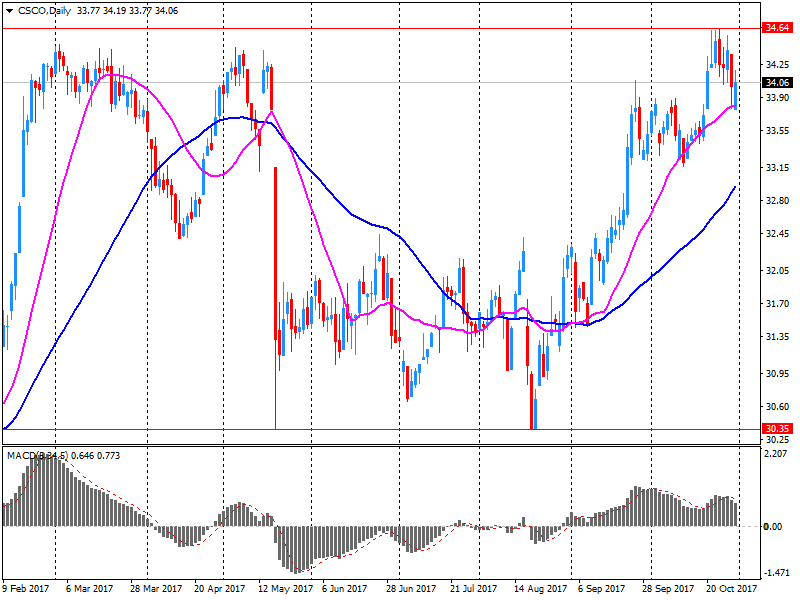Click the 30.95 price scale value
The width and height of the screenshot is (800, 600).
pyautogui.click(x=777, y=373)
